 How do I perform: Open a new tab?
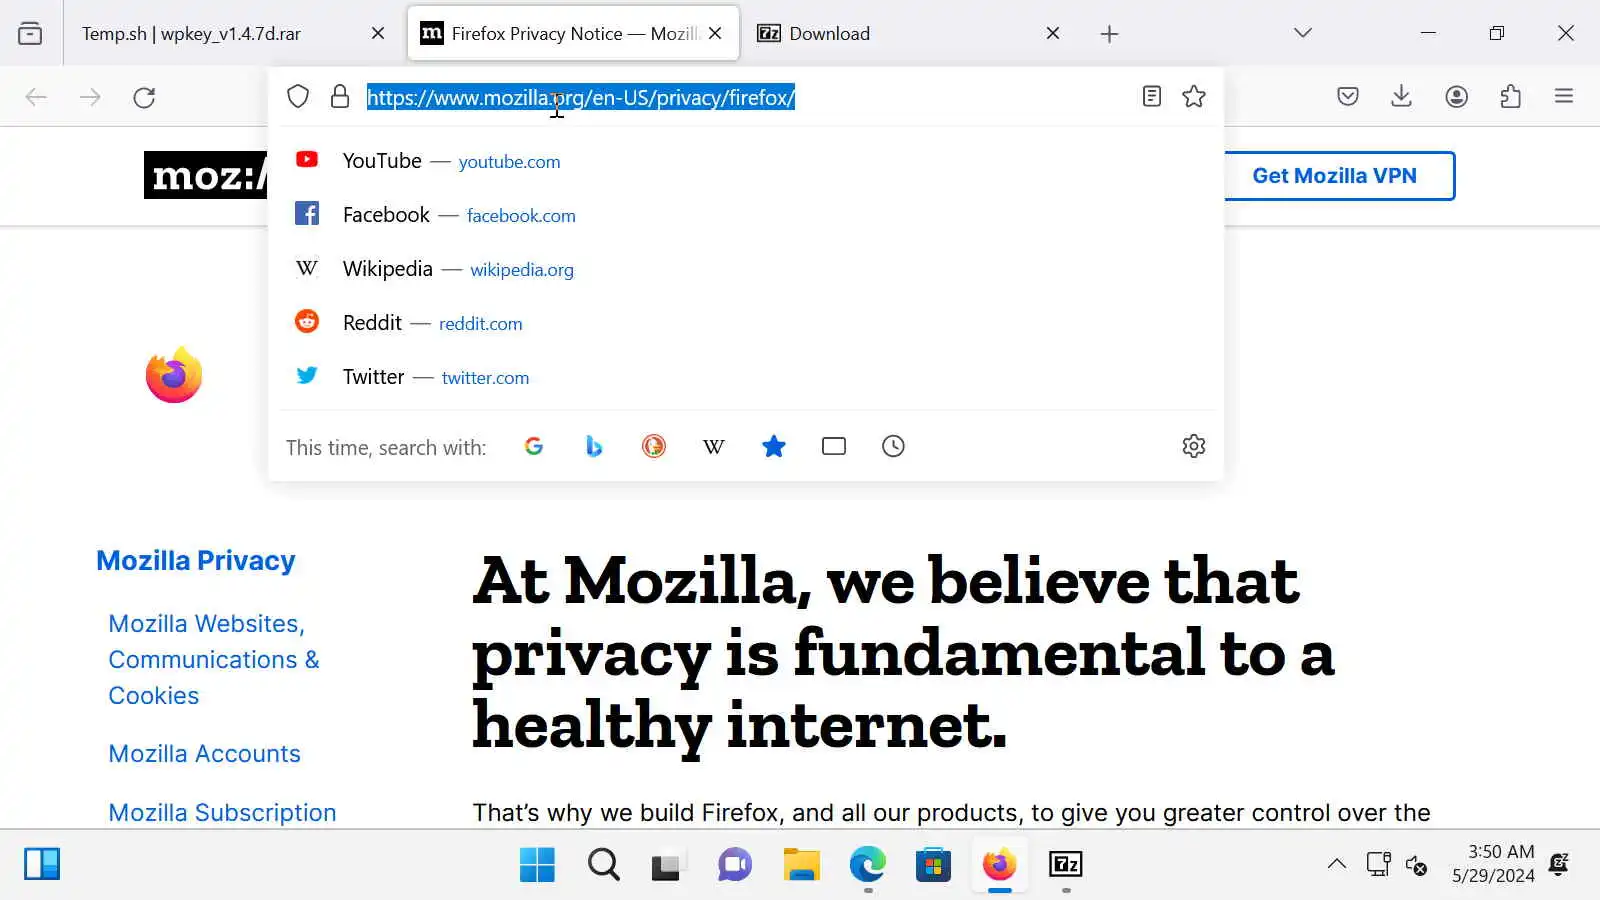point(1109,34)
